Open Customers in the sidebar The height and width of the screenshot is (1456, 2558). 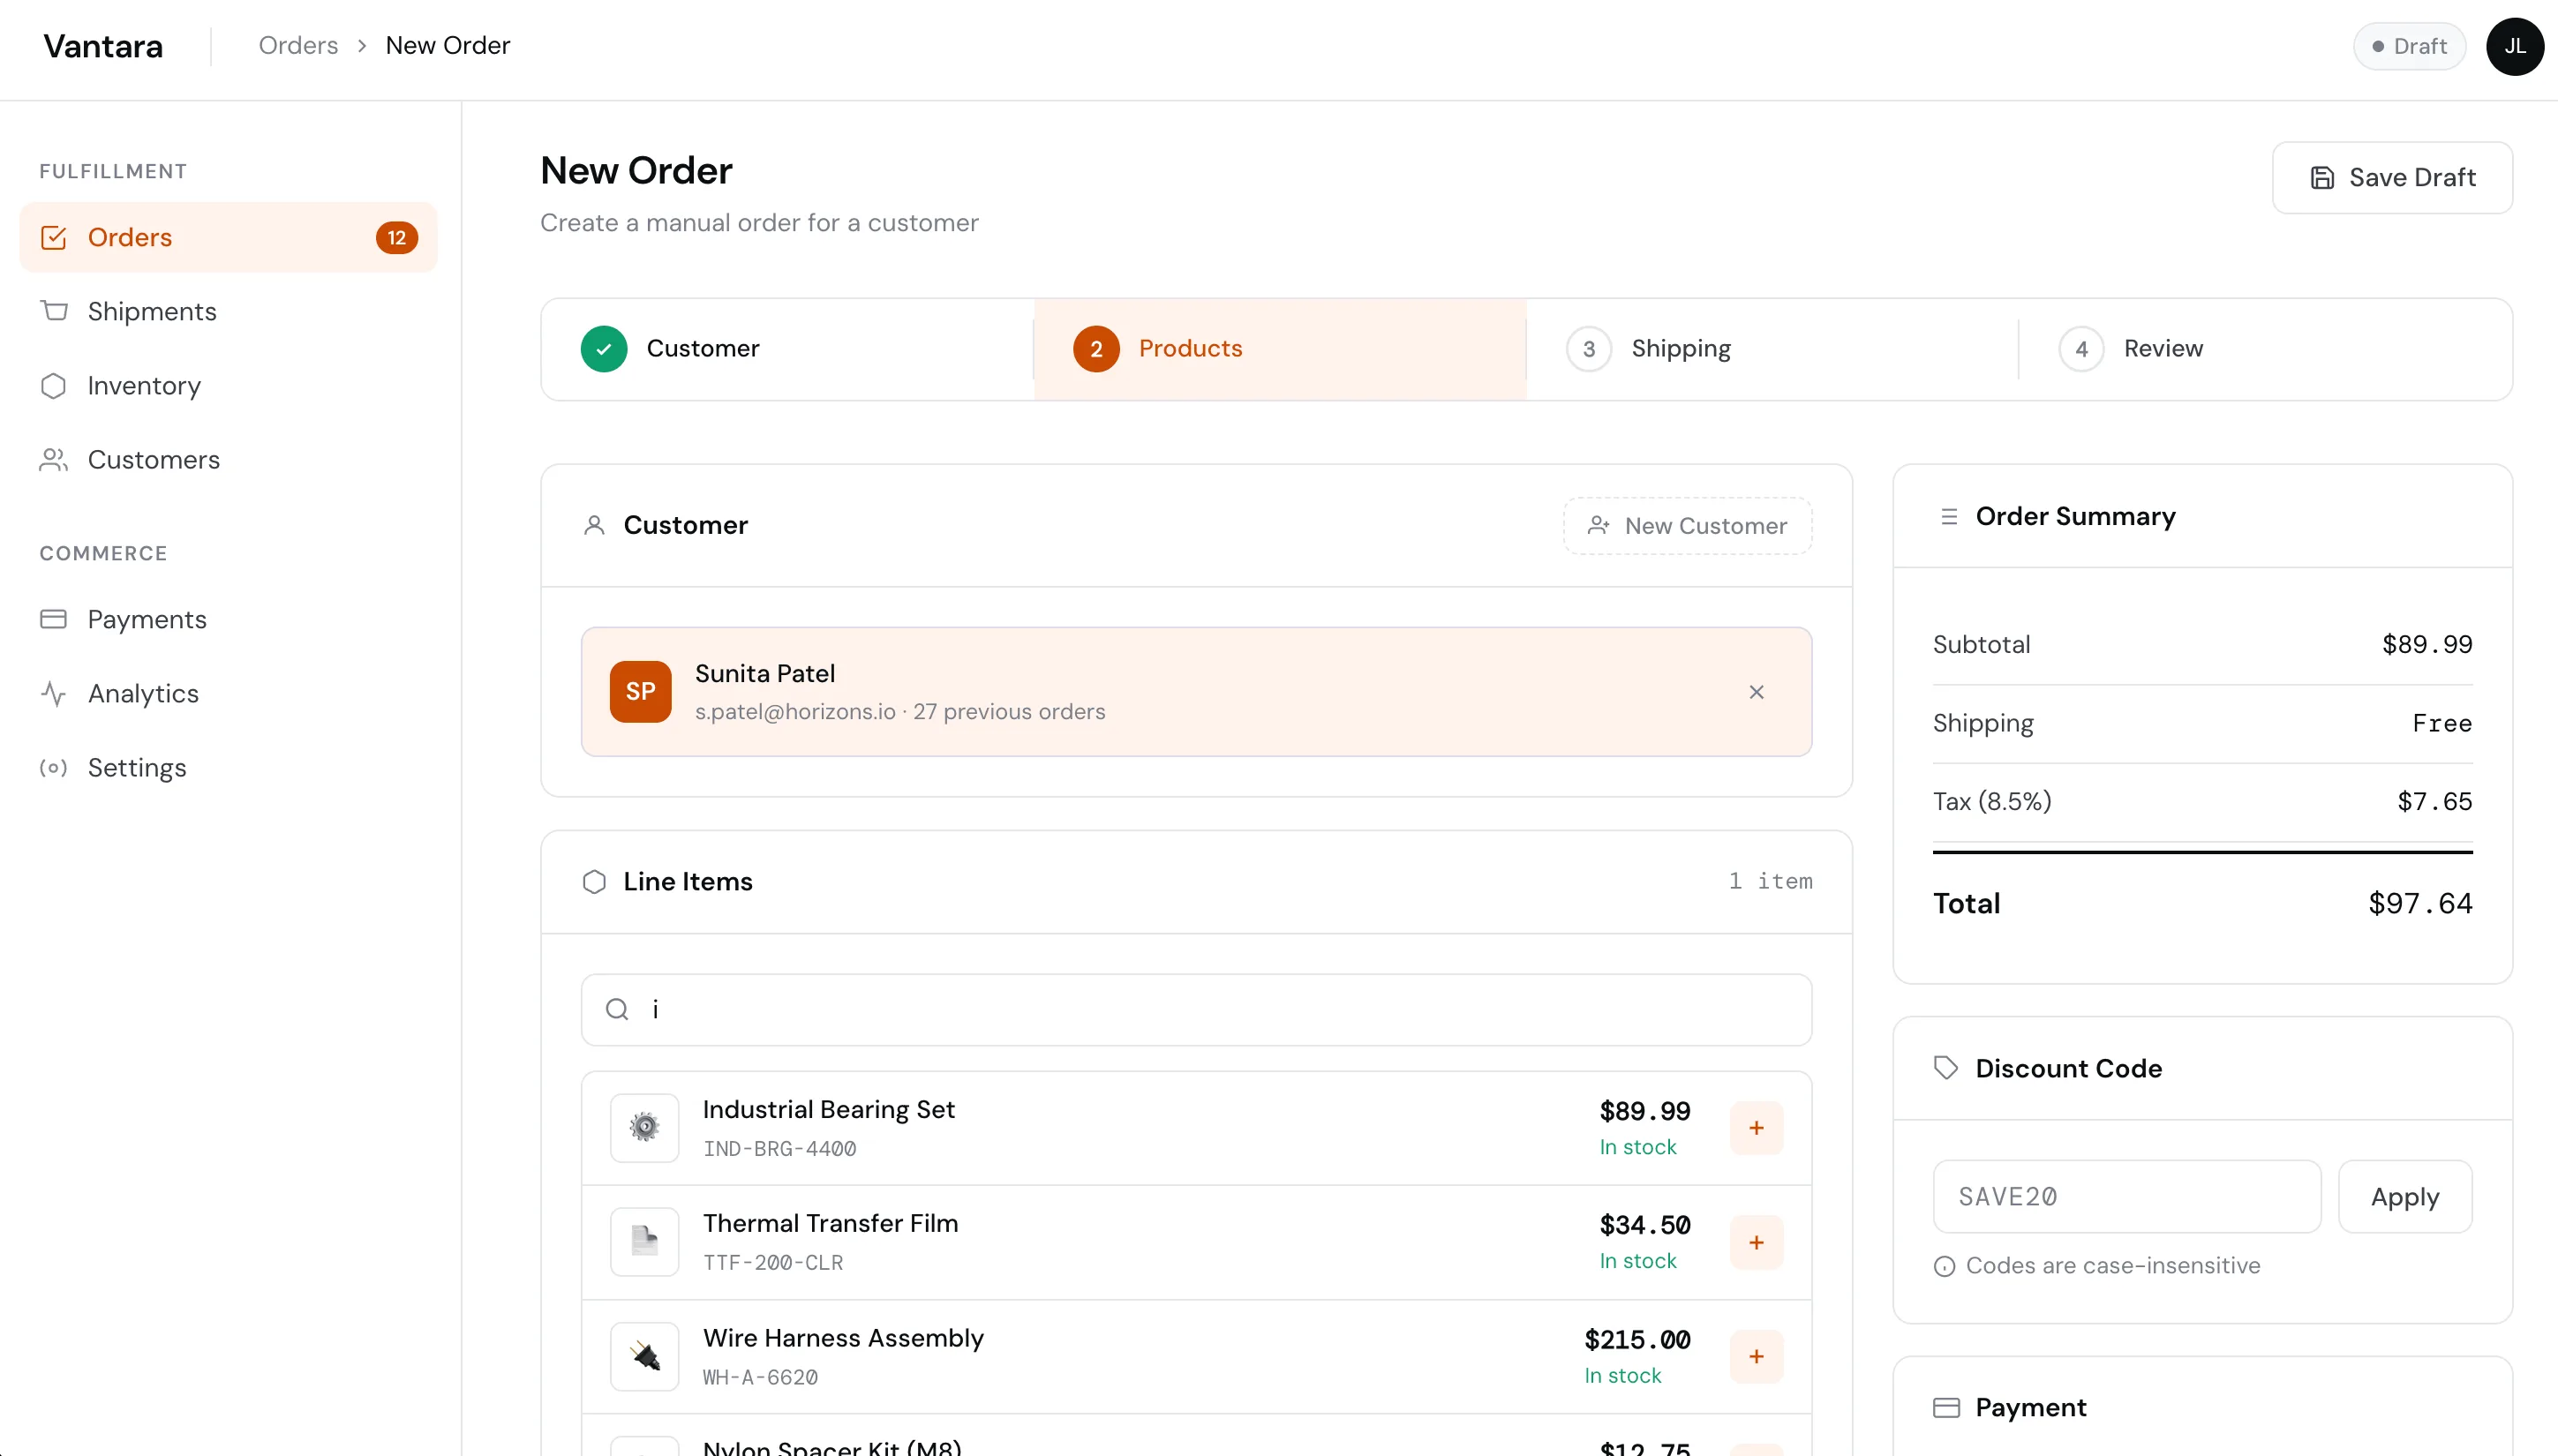click(228, 459)
